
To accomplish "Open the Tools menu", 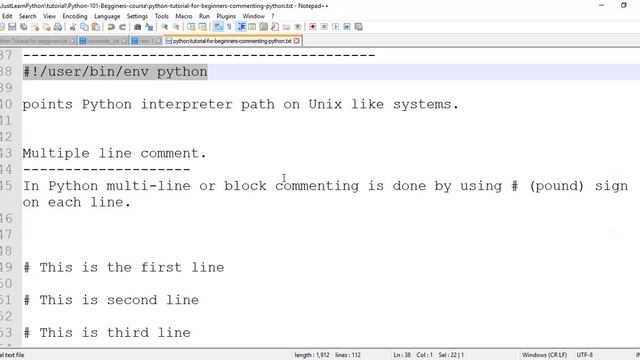I will tap(162, 16).
